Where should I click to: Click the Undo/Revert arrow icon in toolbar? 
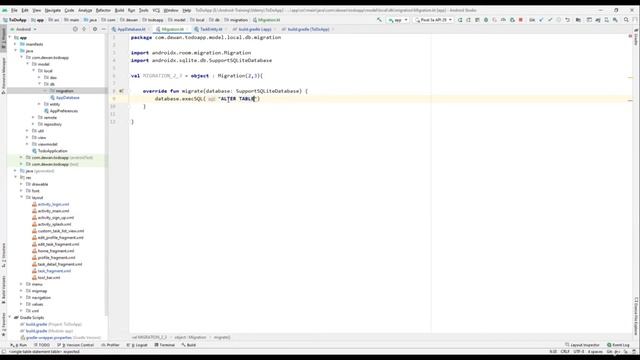[567, 20]
